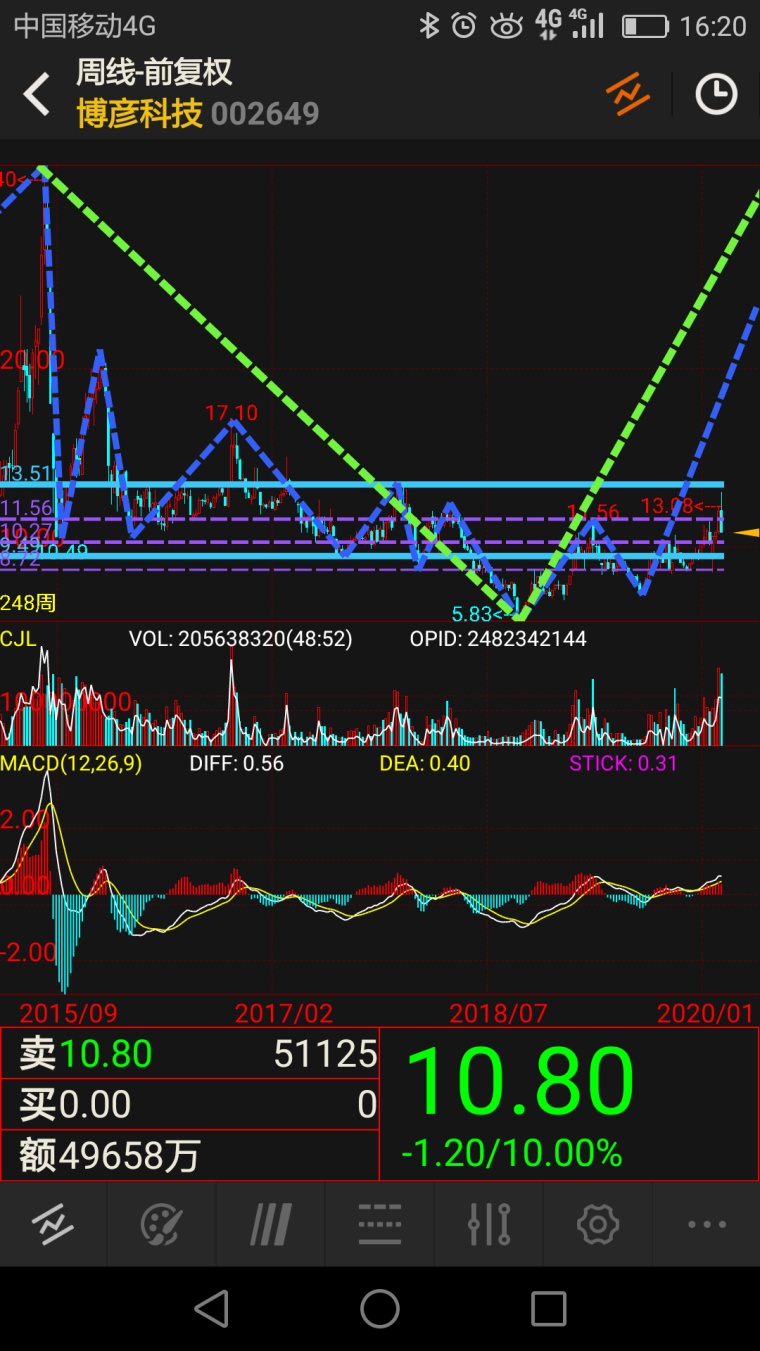The width and height of the screenshot is (760, 1351).
Task: Tap the sell volume 51125
Action: point(326,1053)
